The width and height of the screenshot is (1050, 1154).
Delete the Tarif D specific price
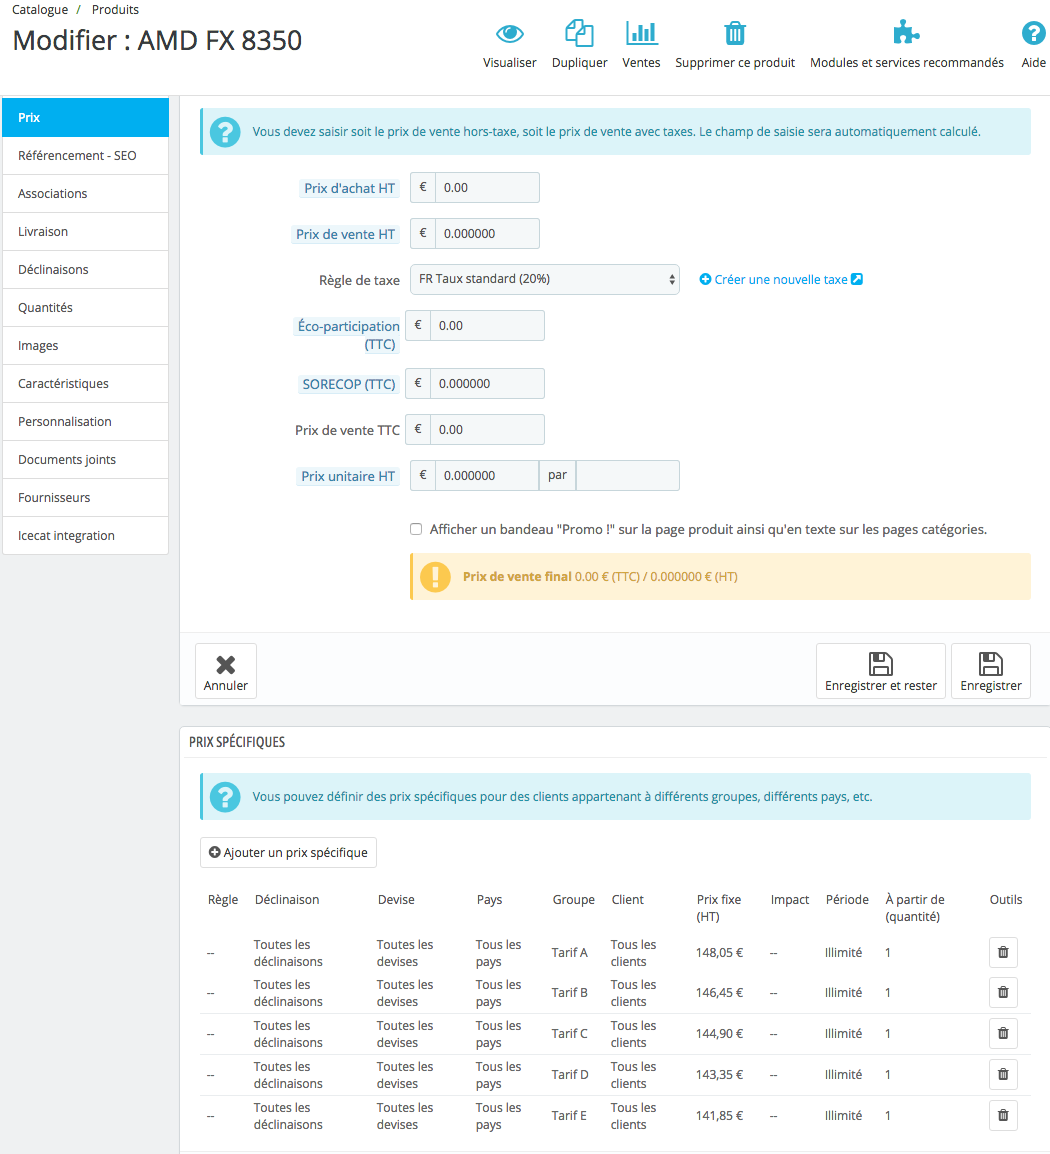1003,1075
